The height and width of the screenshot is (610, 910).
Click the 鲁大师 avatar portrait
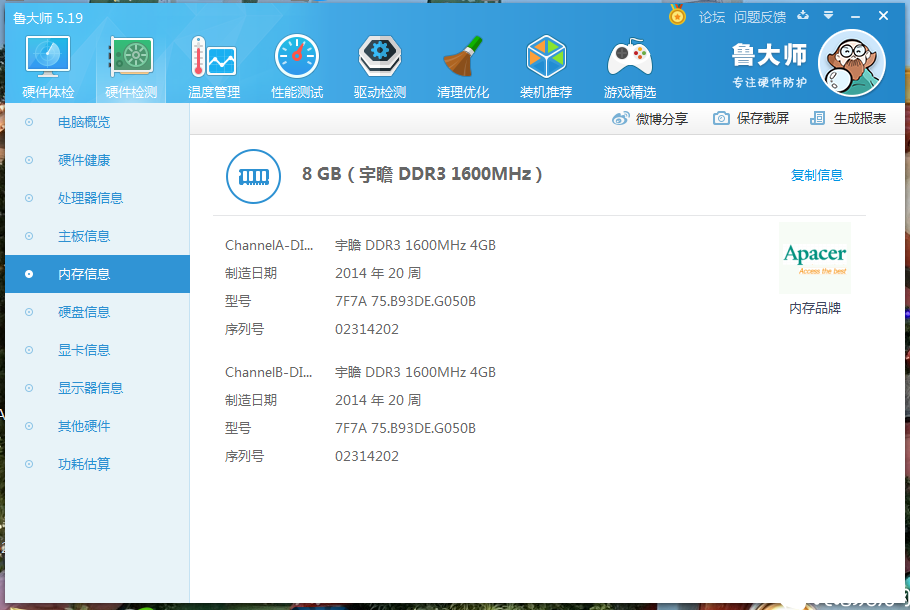[x=851, y=63]
